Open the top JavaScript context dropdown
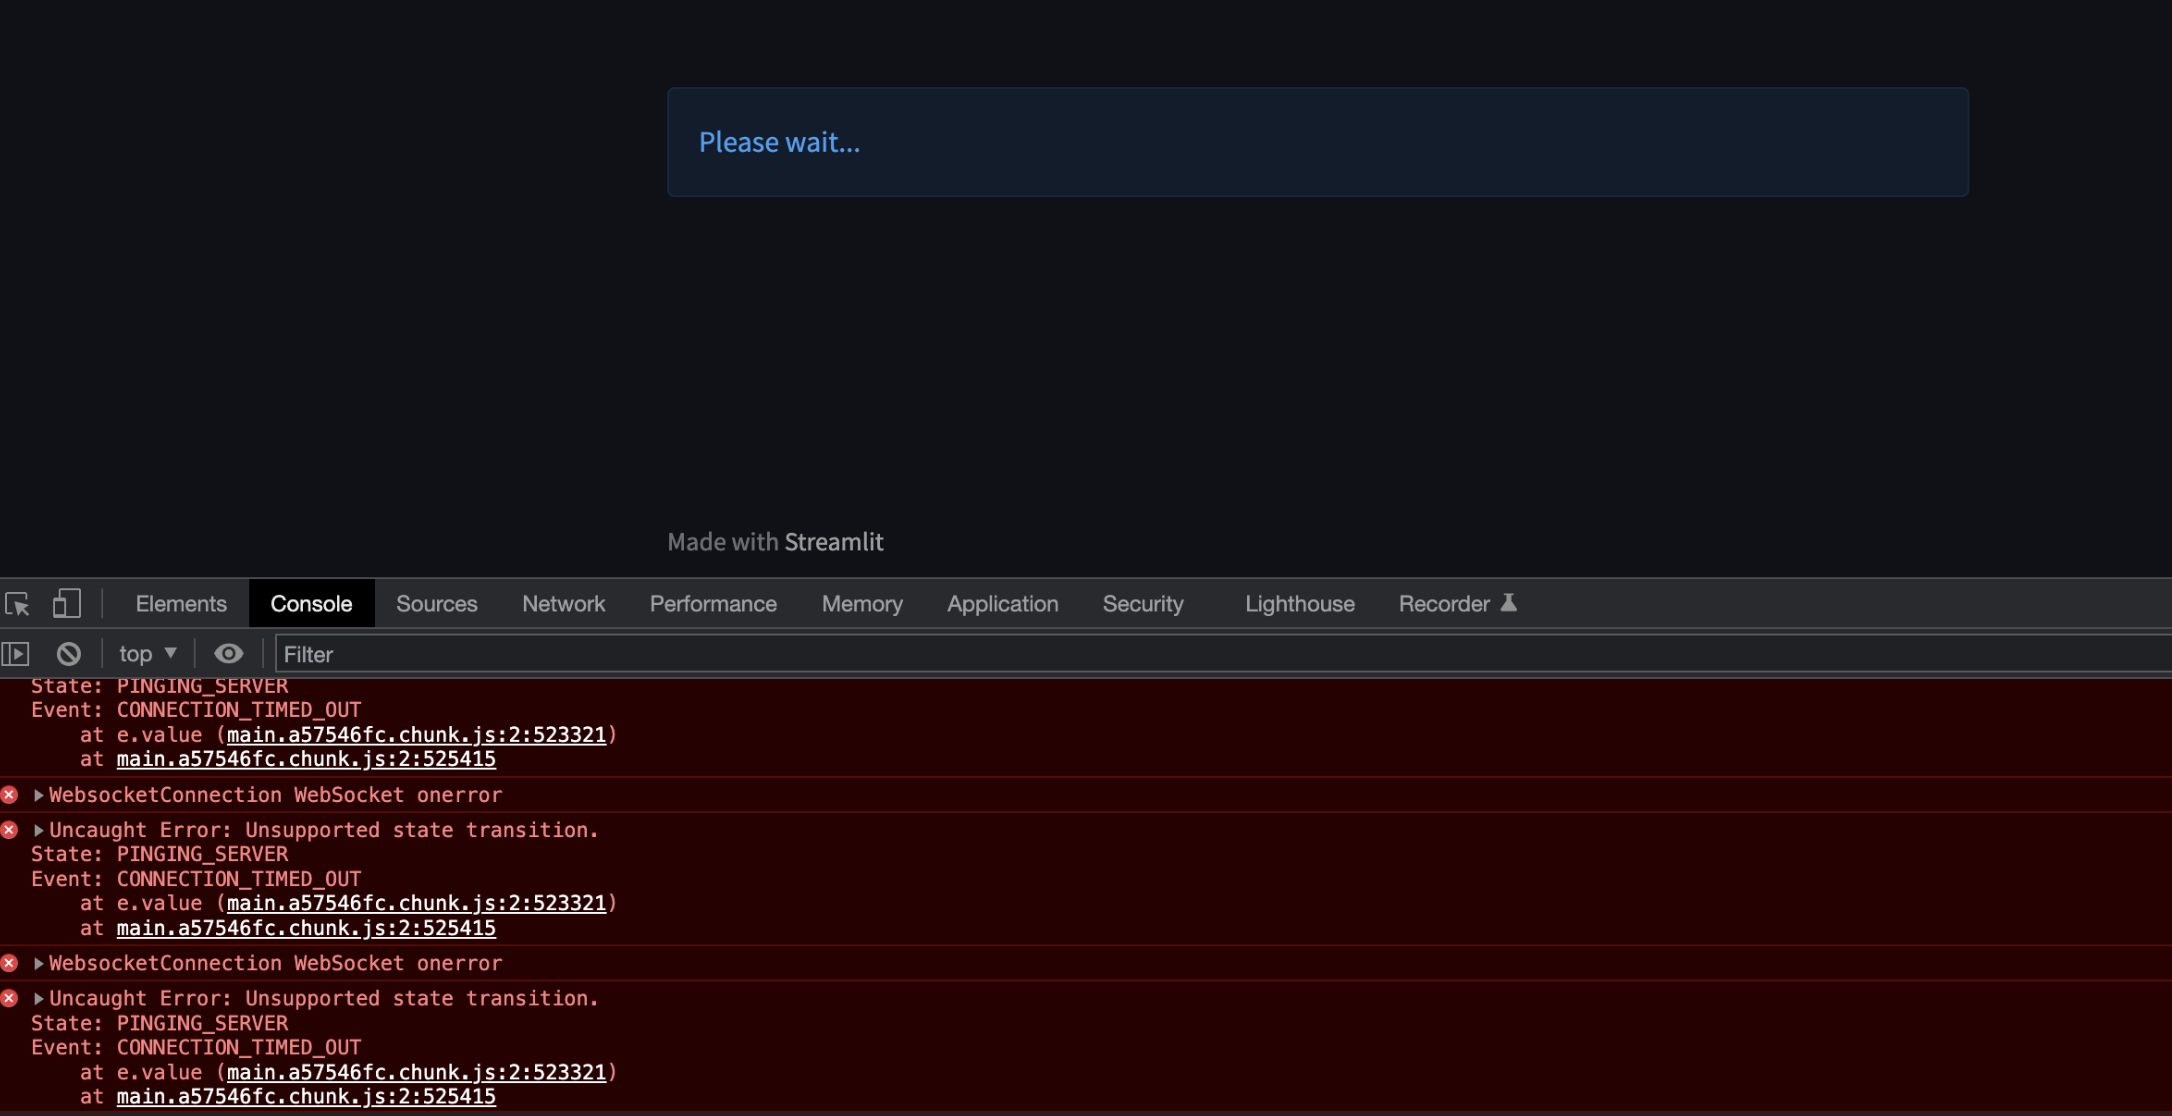Screen dimensions: 2172x1116 147,654
